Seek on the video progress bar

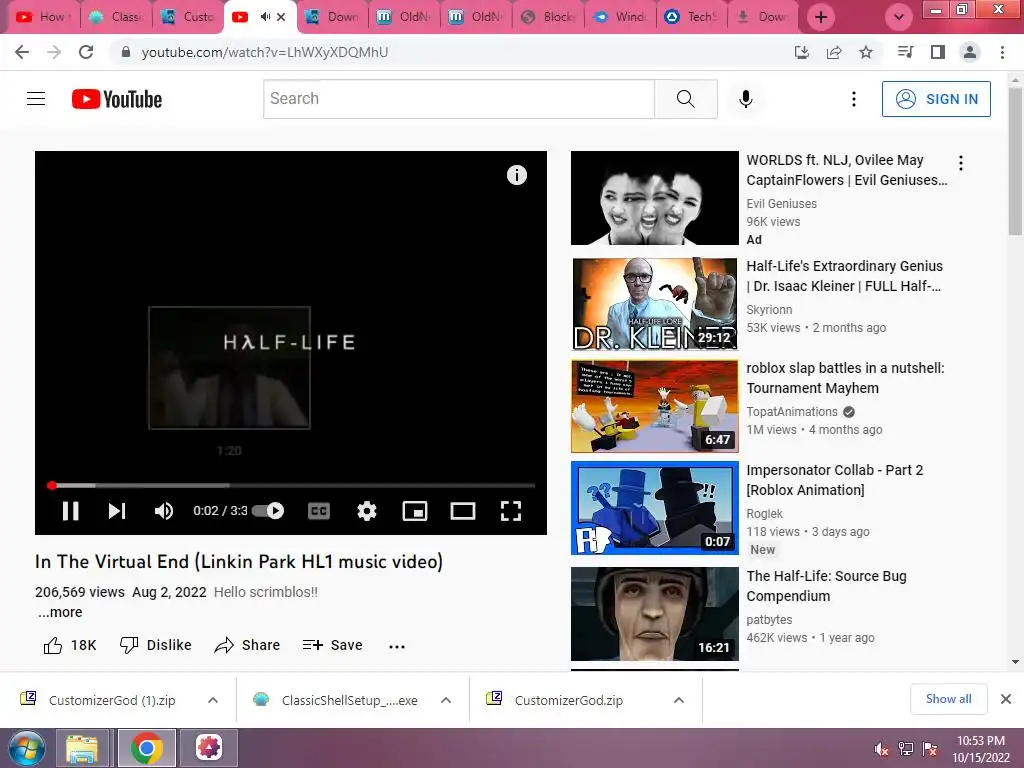(x=291, y=485)
